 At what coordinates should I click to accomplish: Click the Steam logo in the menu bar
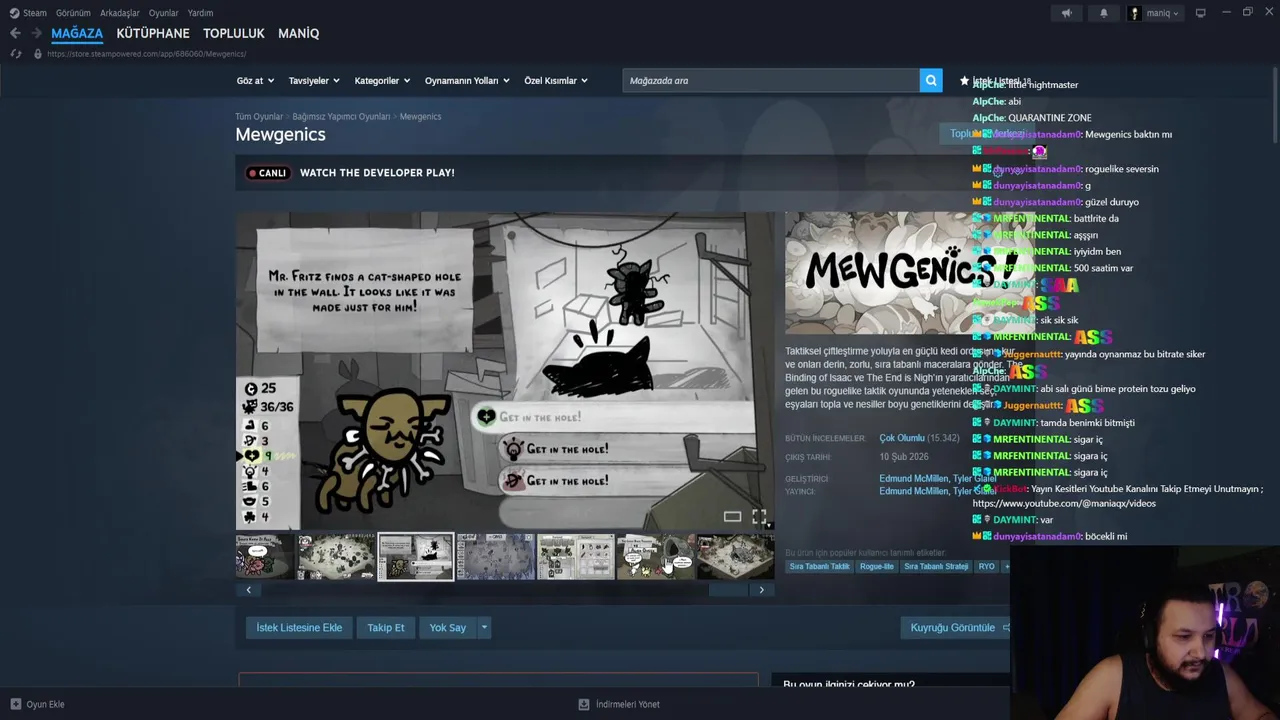pyautogui.click(x=14, y=13)
